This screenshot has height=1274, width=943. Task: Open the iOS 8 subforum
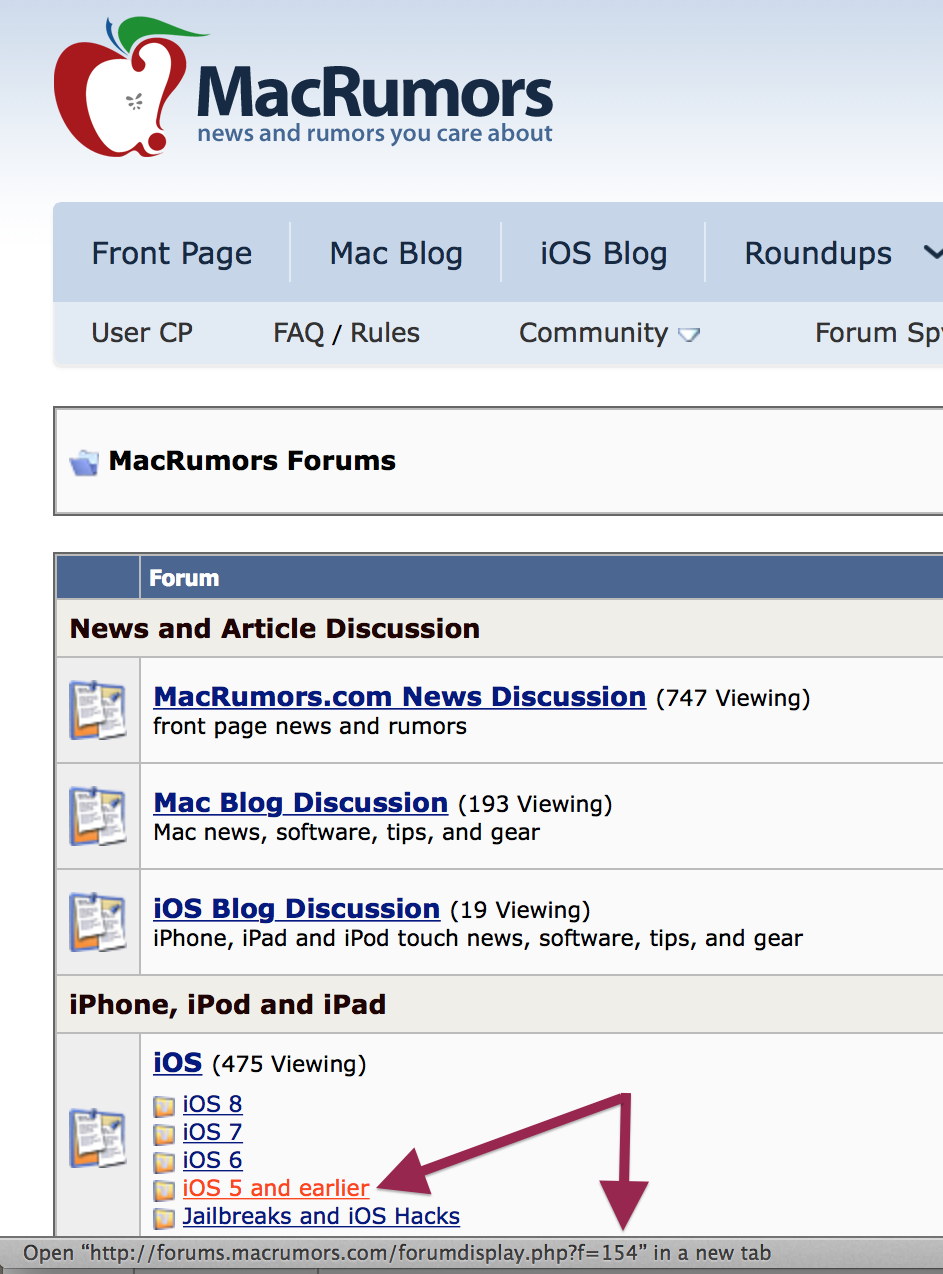click(x=212, y=1104)
